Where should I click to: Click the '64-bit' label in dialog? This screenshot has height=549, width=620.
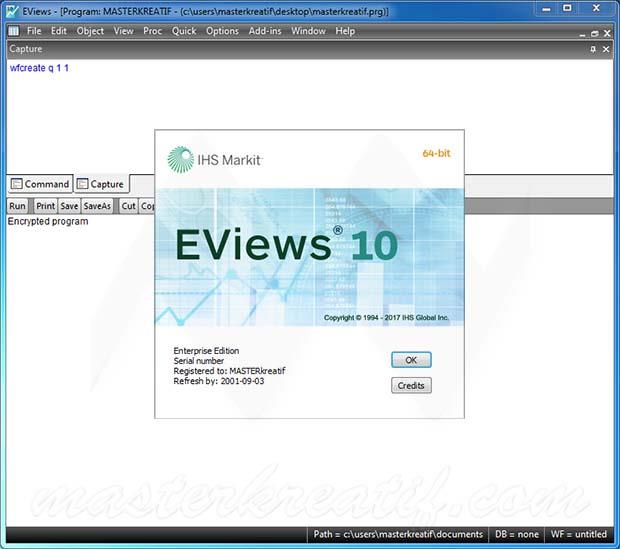[436, 153]
